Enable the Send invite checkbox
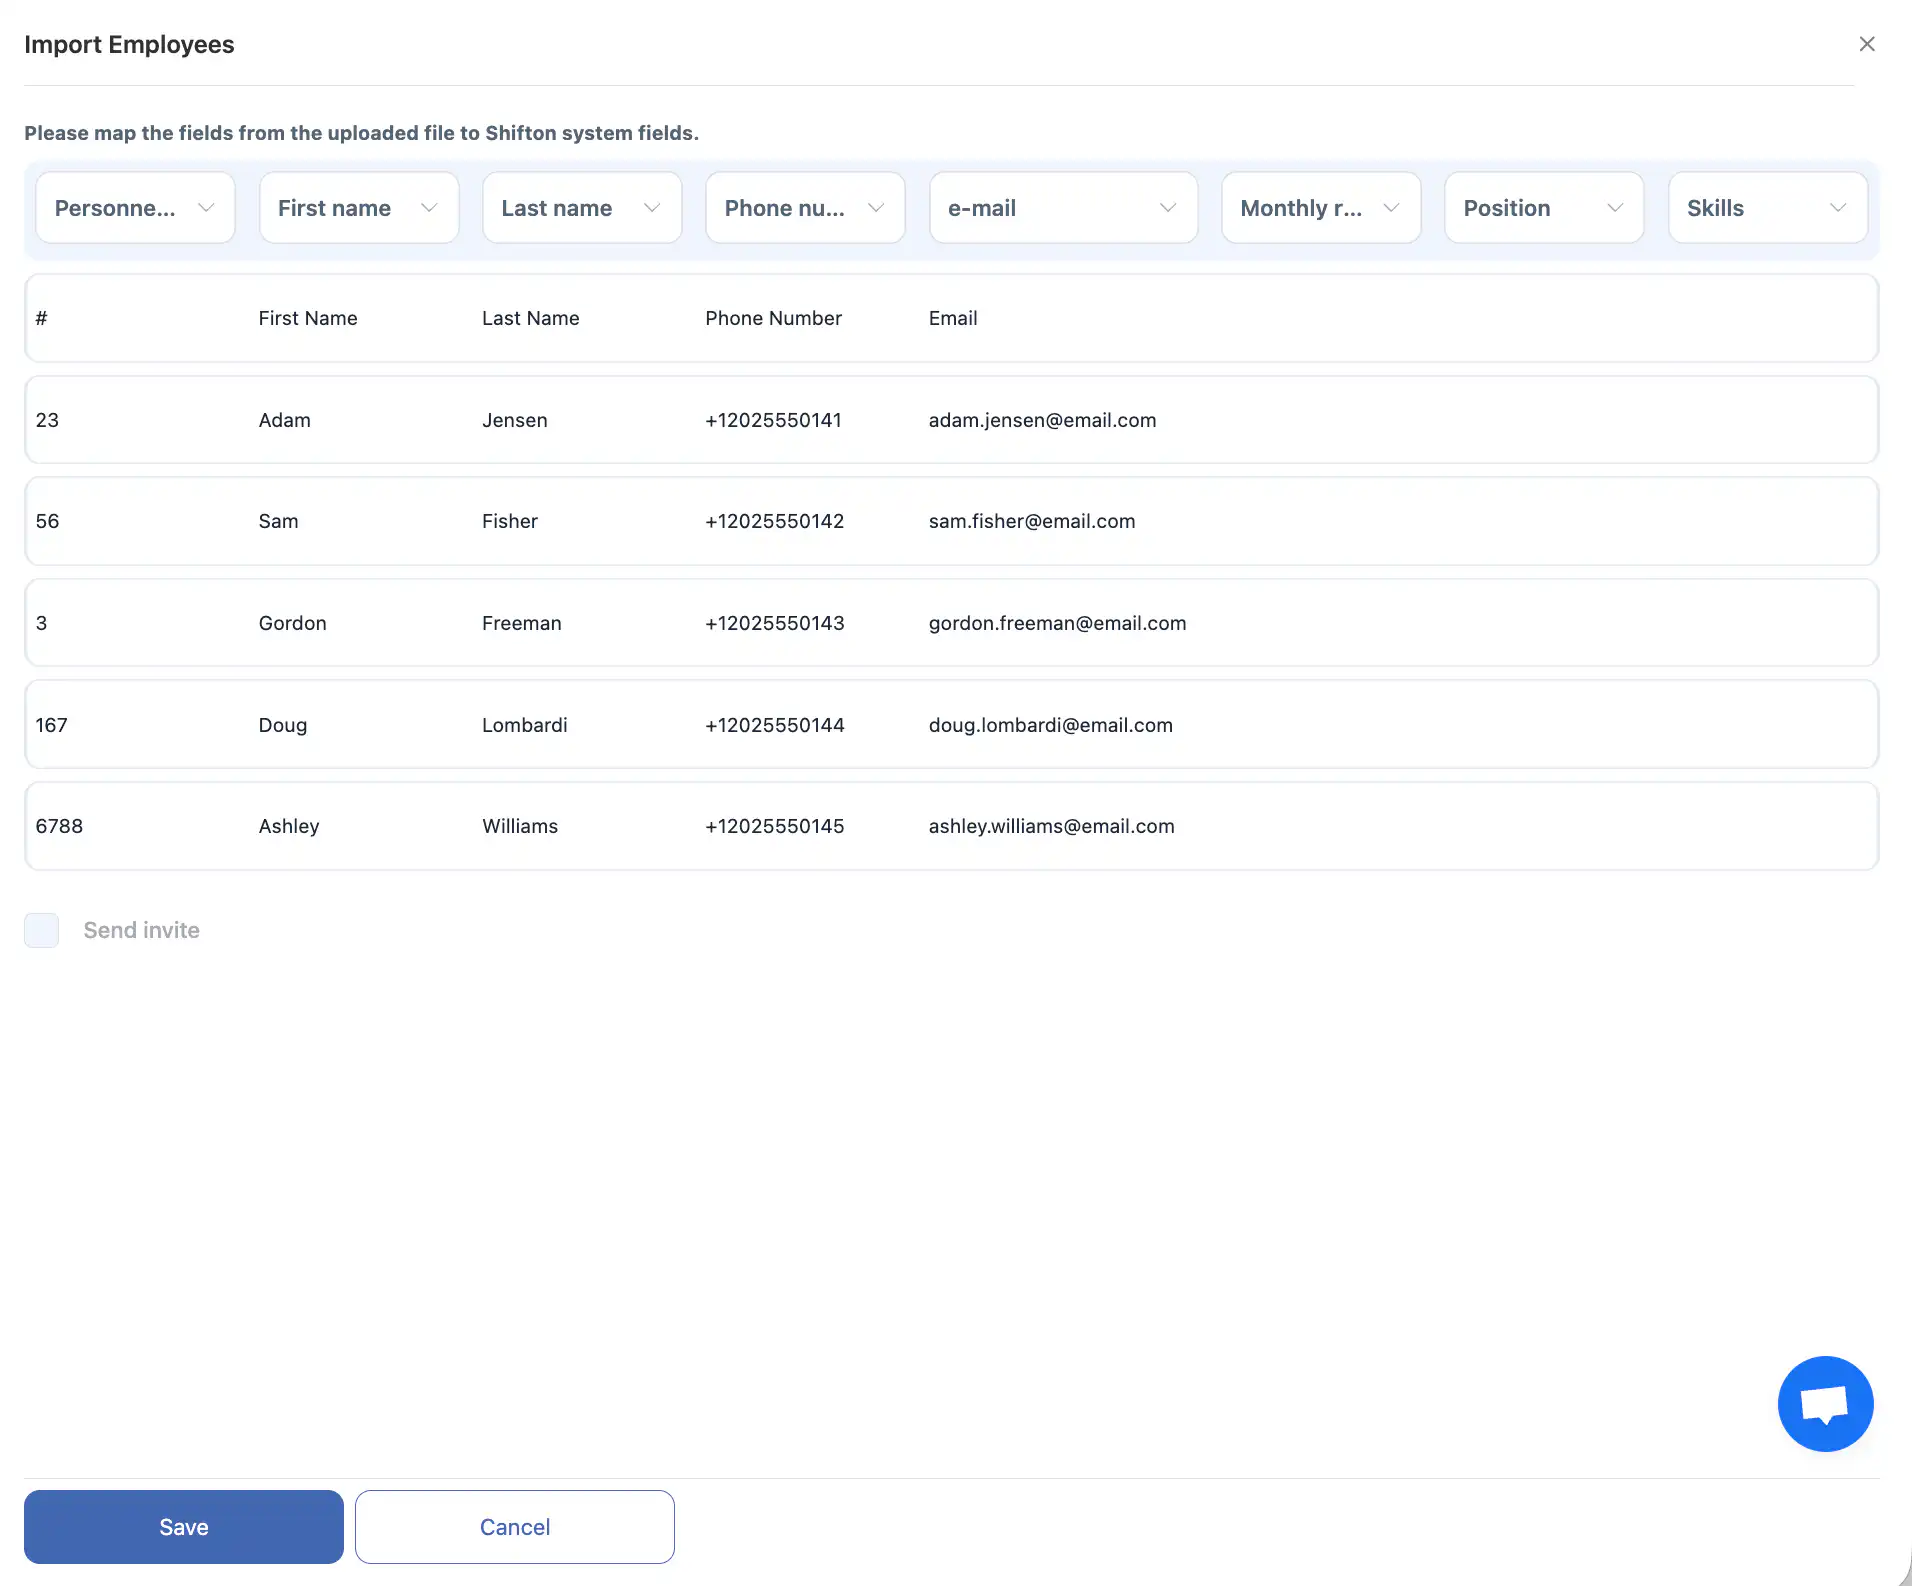This screenshot has height=1586, width=1912. pos(42,930)
